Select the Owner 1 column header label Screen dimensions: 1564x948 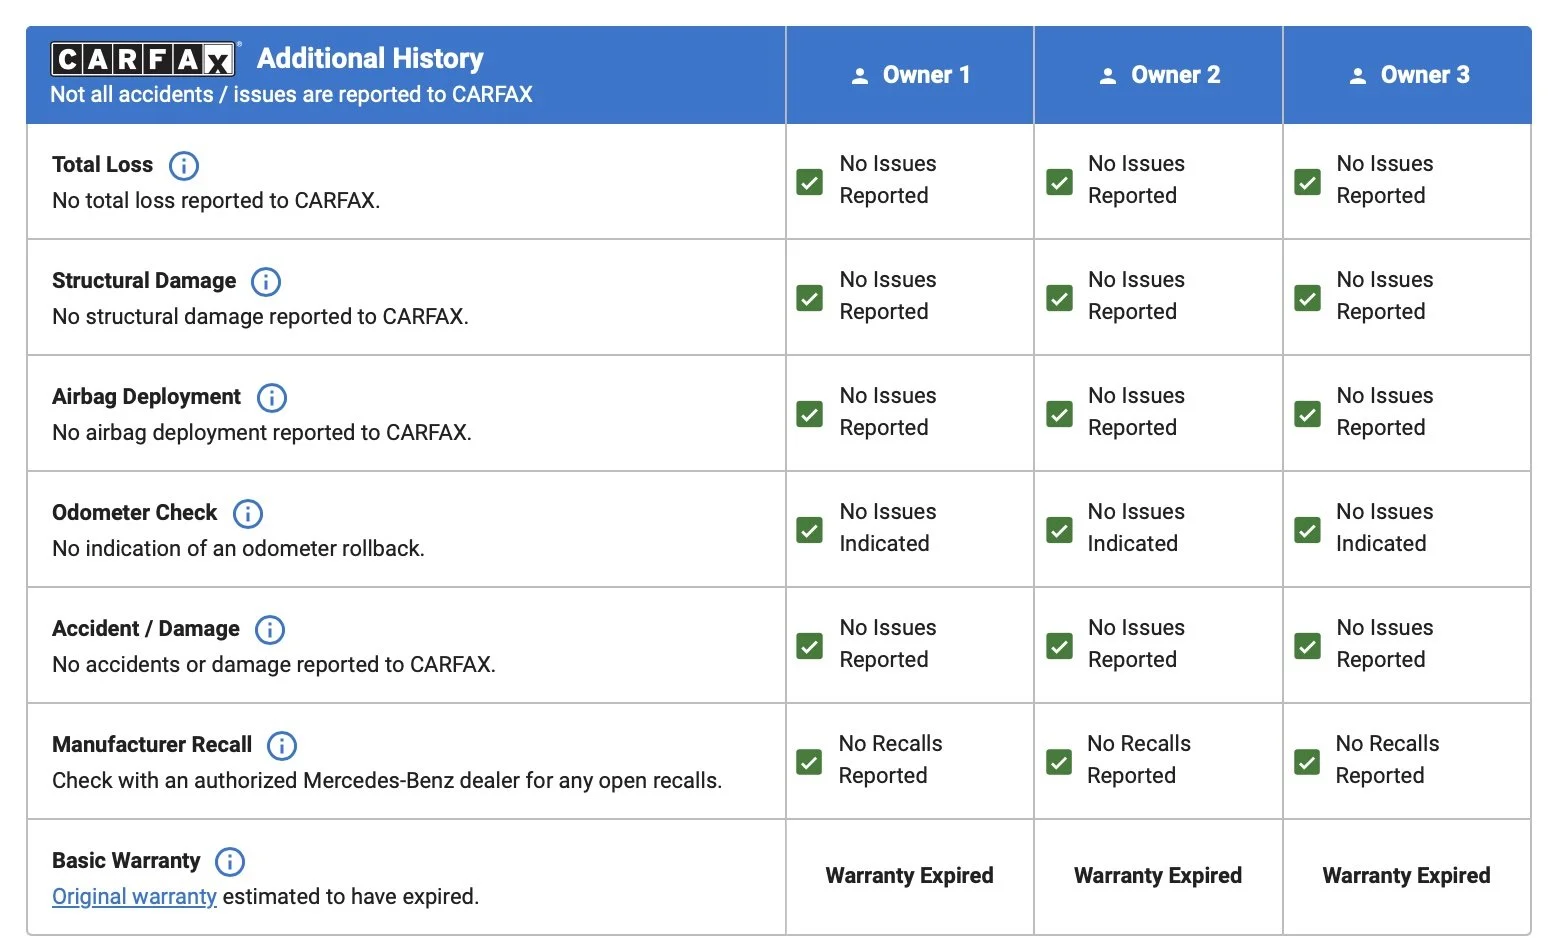pyautogui.click(x=926, y=75)
